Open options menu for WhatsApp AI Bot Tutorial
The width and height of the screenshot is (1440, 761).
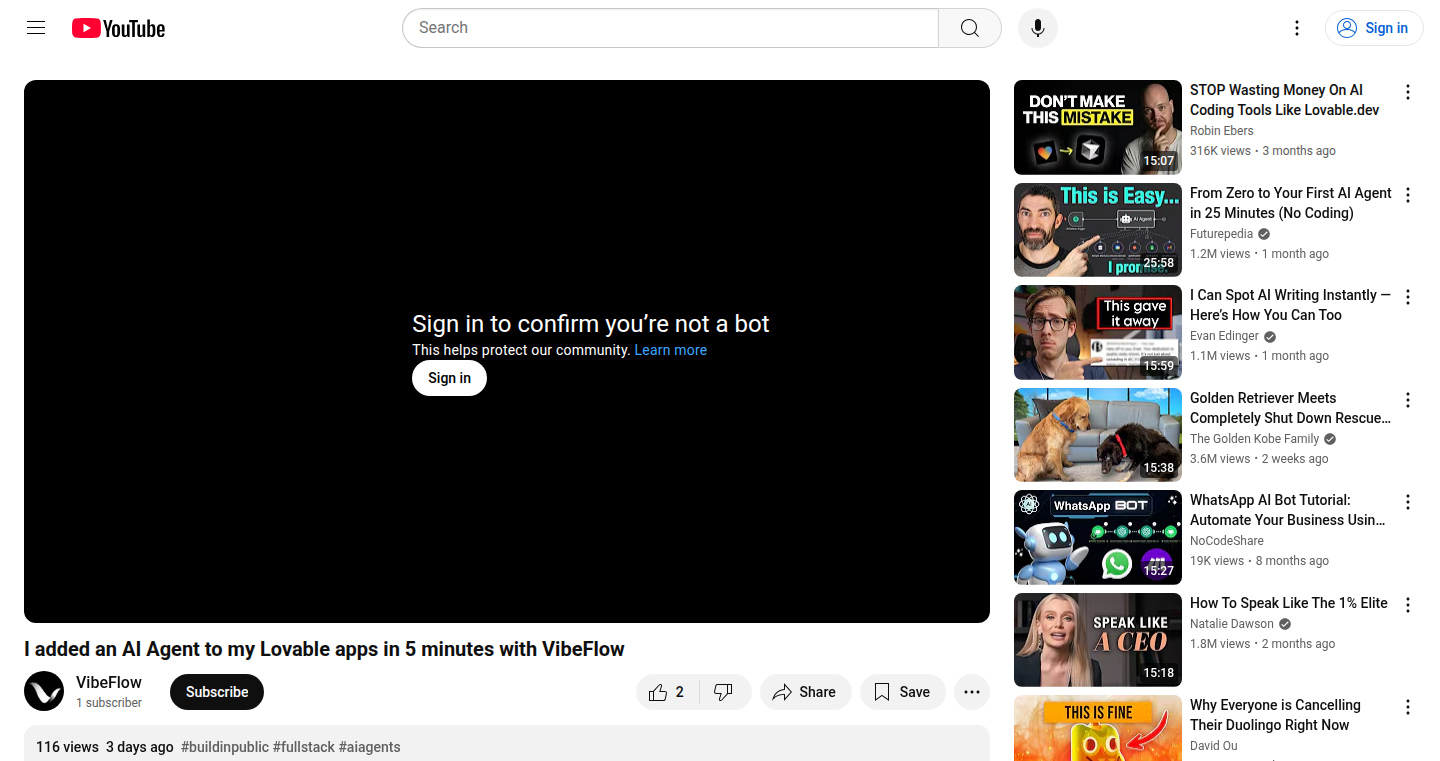[1408, 502]
